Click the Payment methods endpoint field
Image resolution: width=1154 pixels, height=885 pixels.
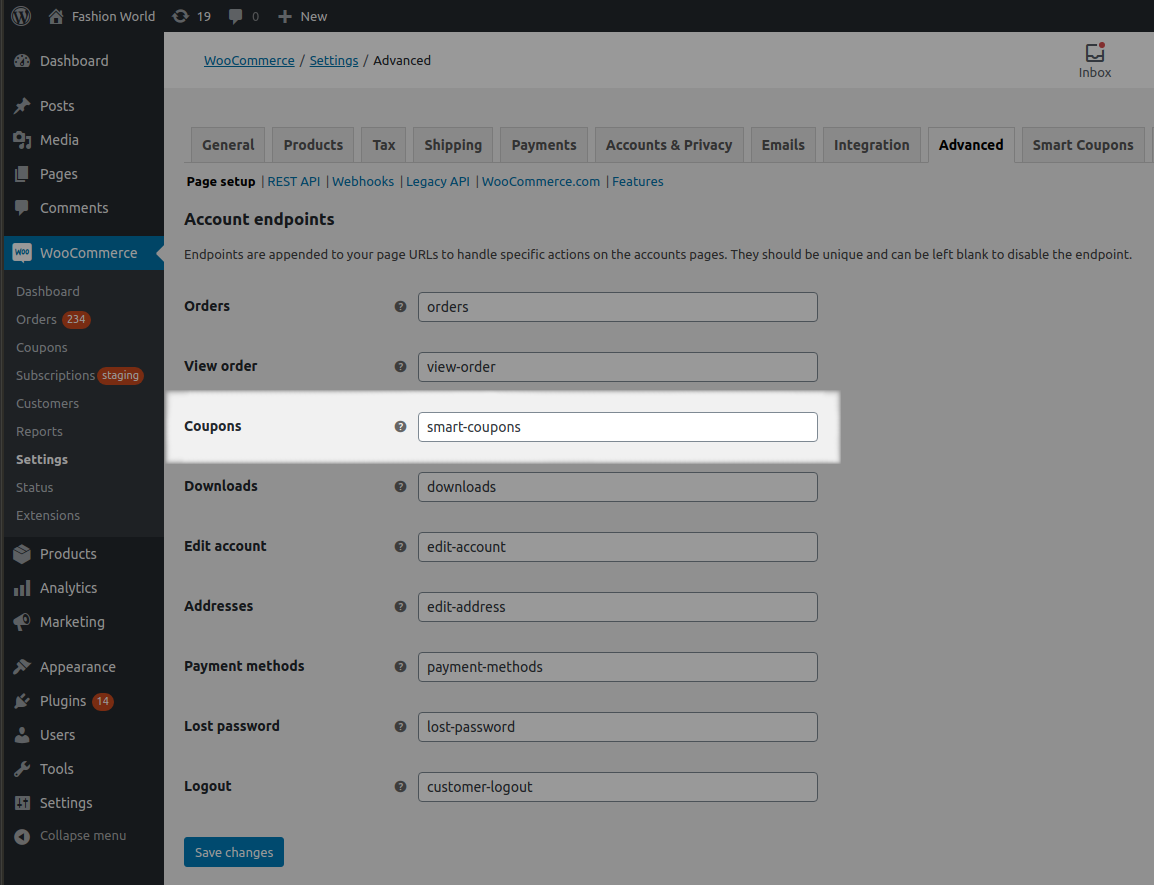click(x=617, y=667)
